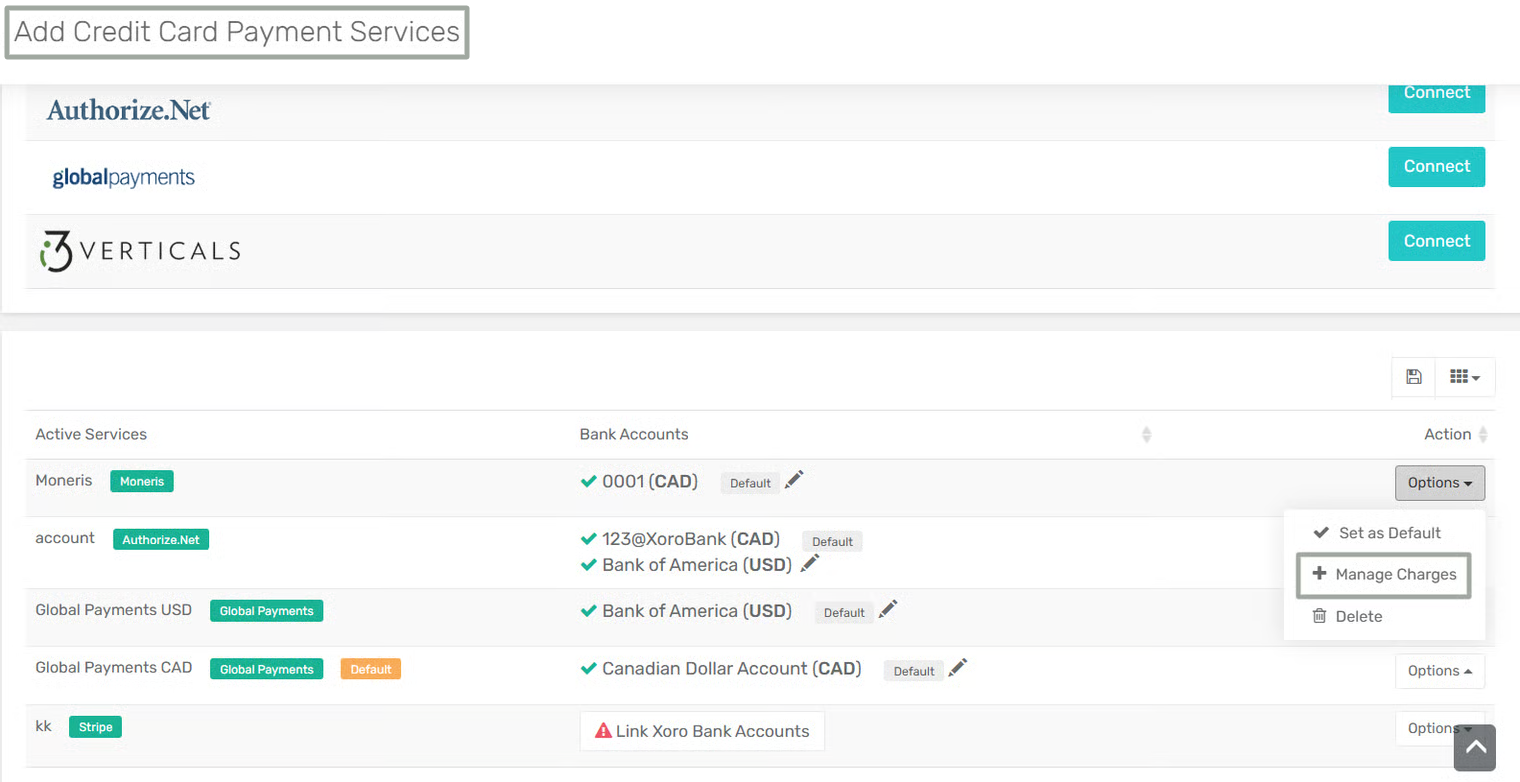
Task: Edit the Moneris 0001 (CAD) bank account
Action: 794,481
